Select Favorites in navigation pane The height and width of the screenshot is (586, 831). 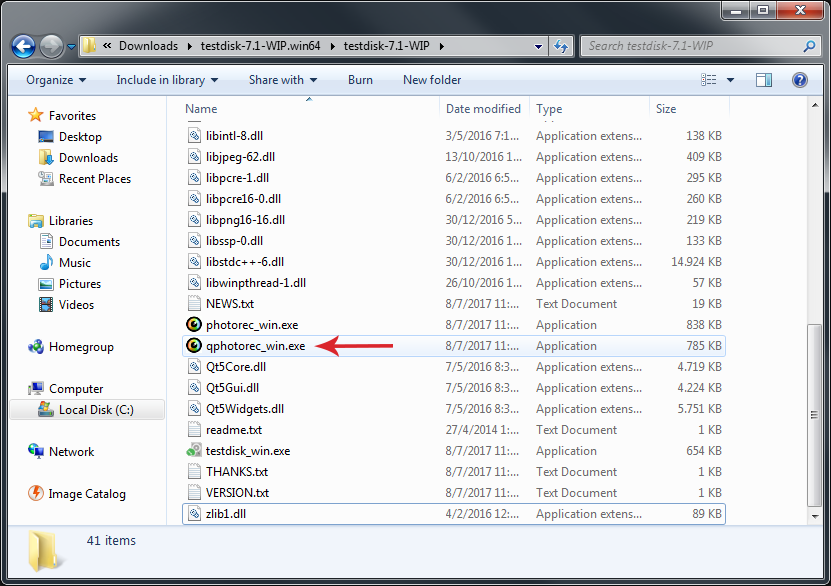click(x=72, y=116)
